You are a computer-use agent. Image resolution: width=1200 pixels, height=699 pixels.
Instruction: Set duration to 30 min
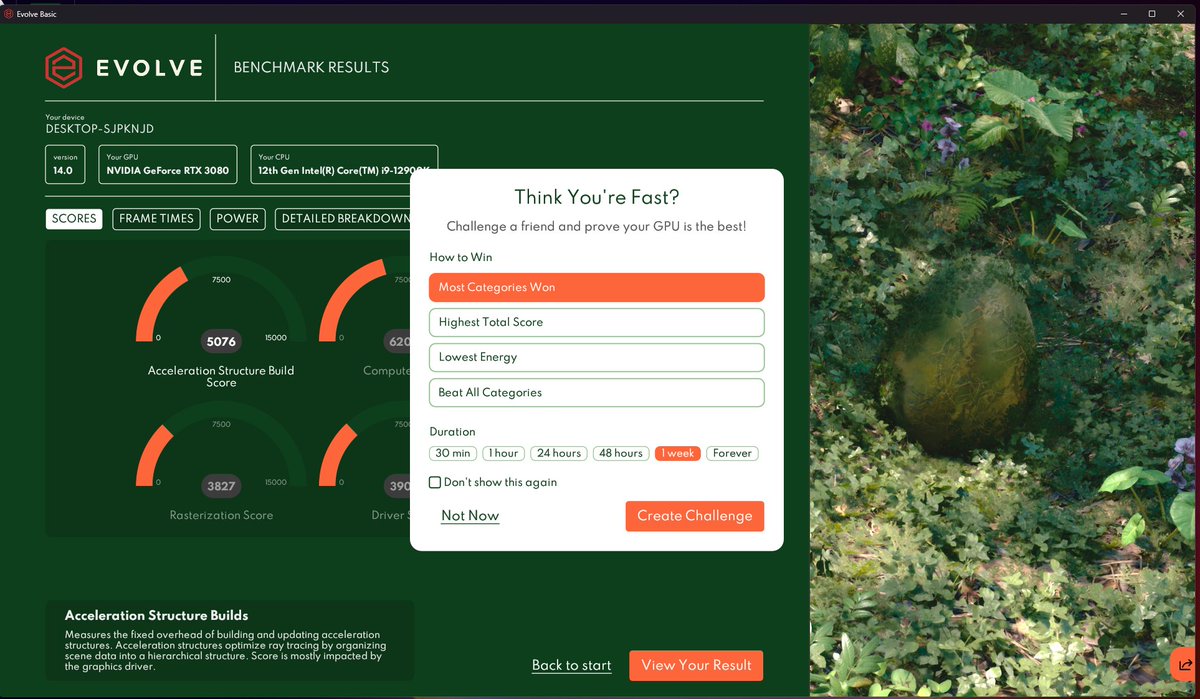click(x=453, y=453)
